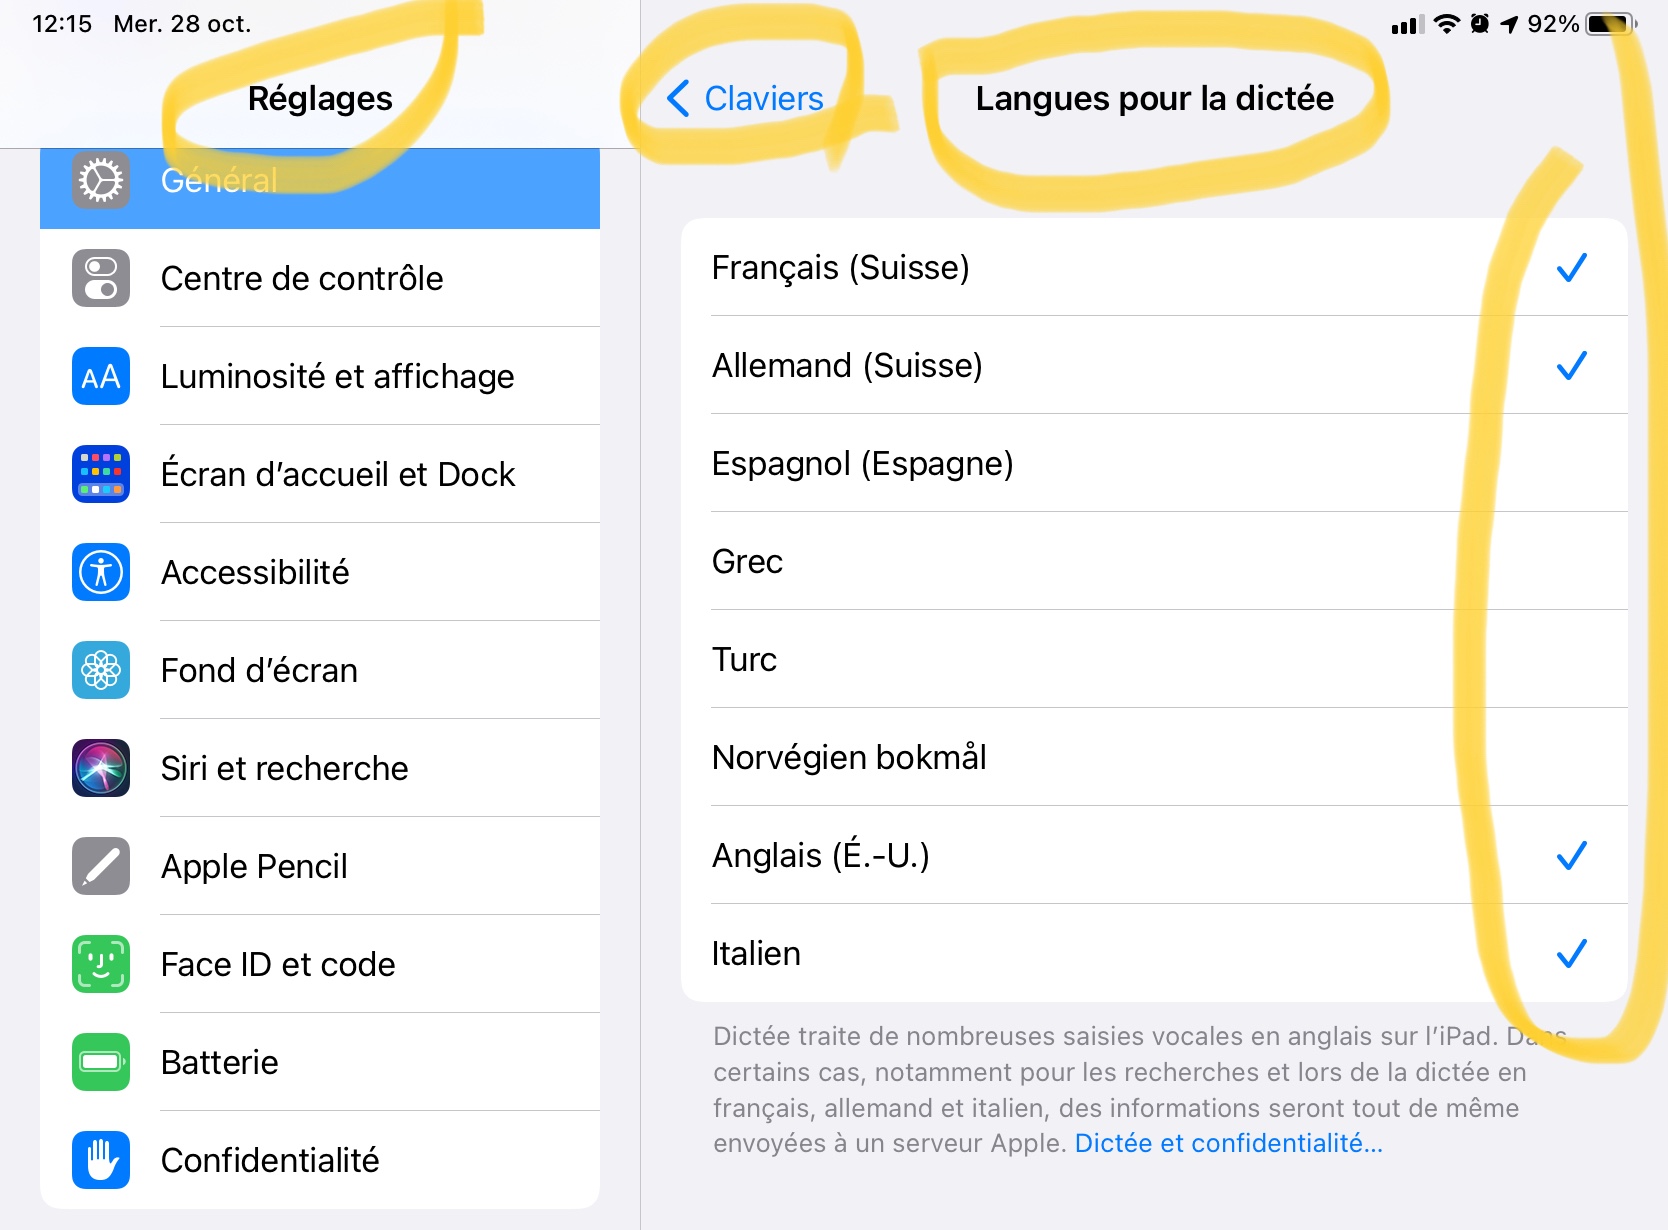1668x1230 pixels.
Task: Tap the Siri et recherche icon
Action: tap(101, 768)
